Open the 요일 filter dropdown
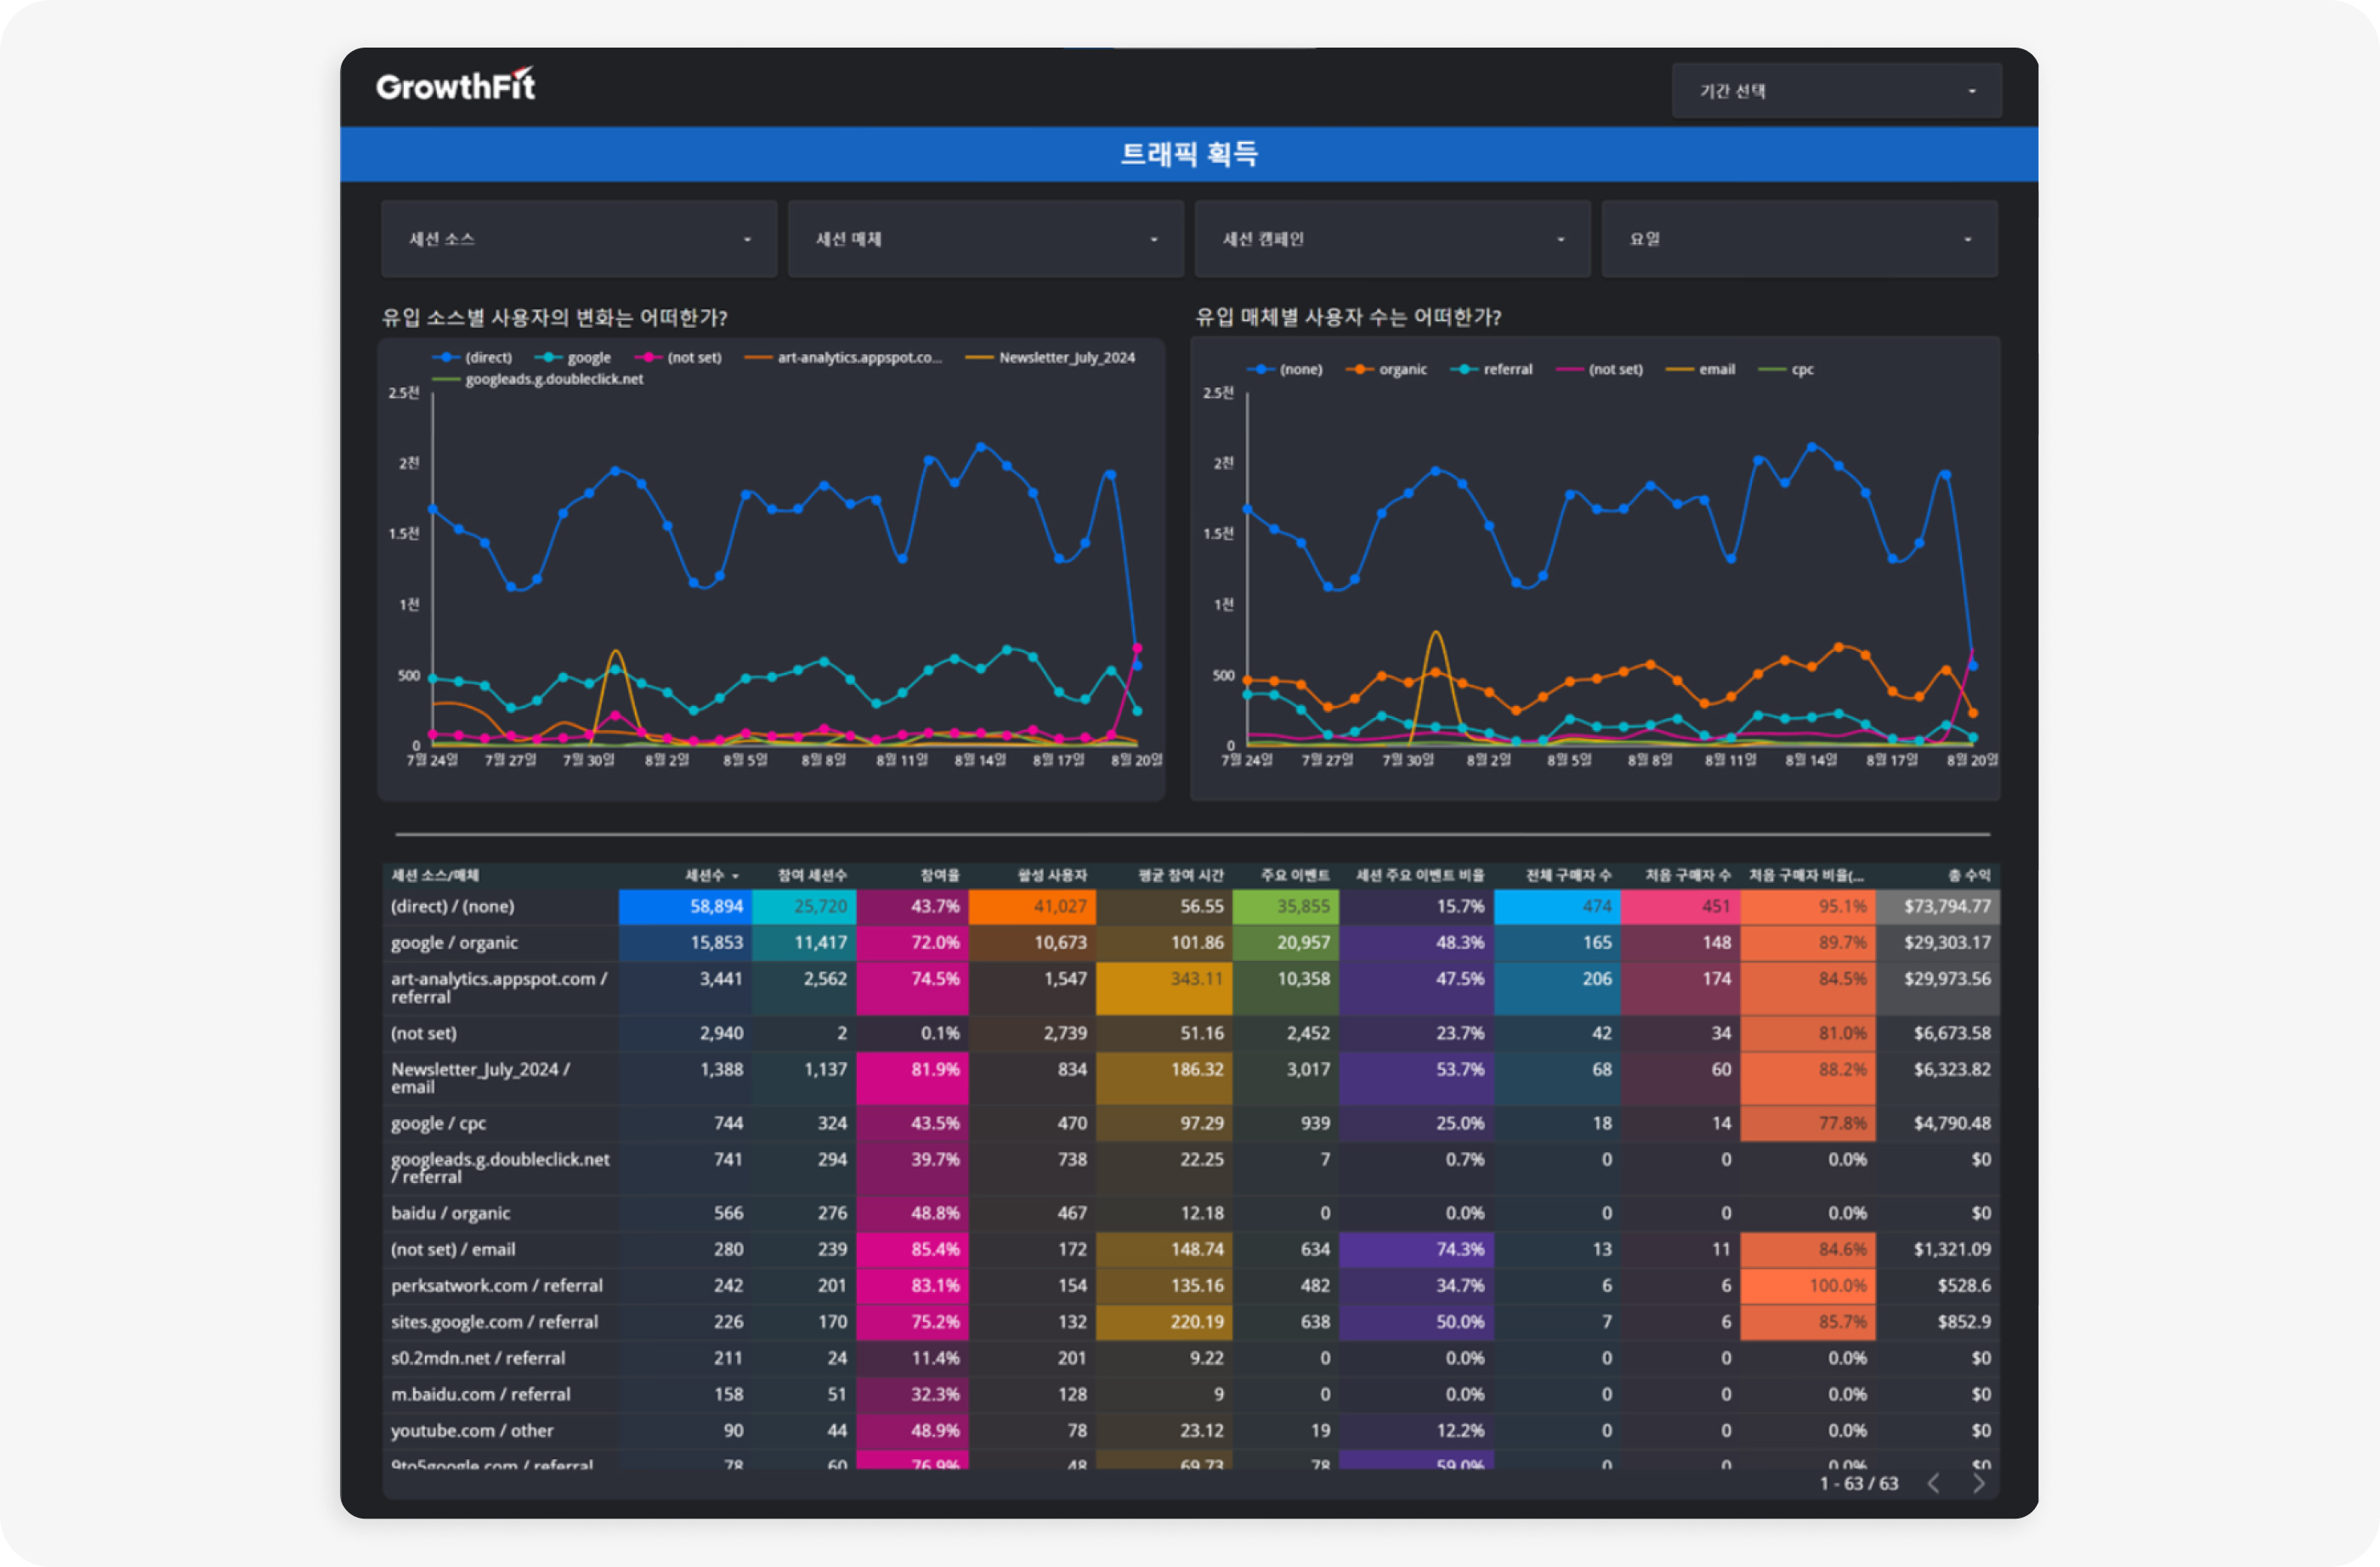Image resolution: width=2380 pixels, height=1567 pixels. point(1800,239)
